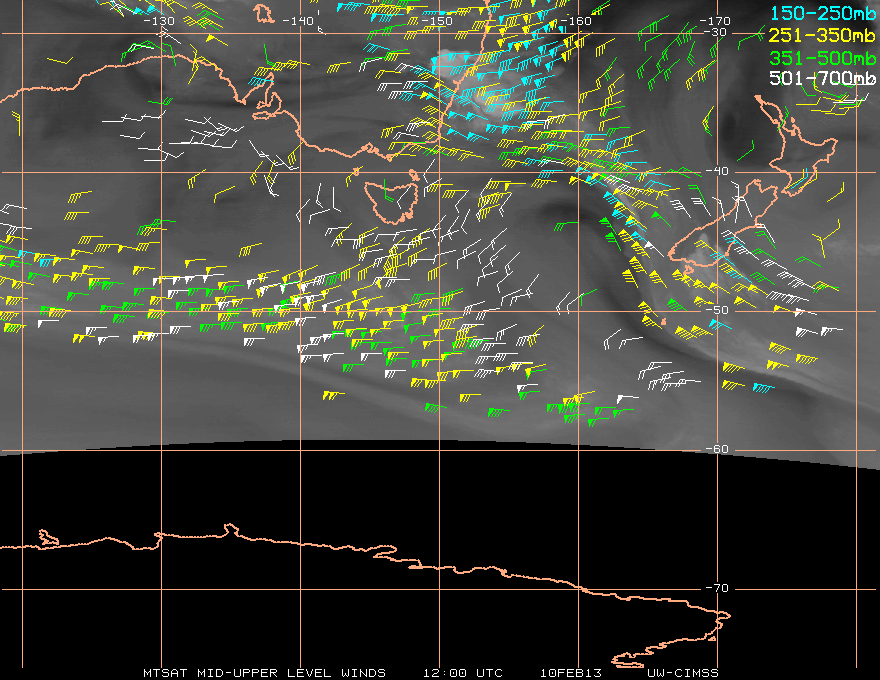This screenshot has width=880, height=680.
Task: Click the cyan 150-250mb legend label
Action: (823, 13)
